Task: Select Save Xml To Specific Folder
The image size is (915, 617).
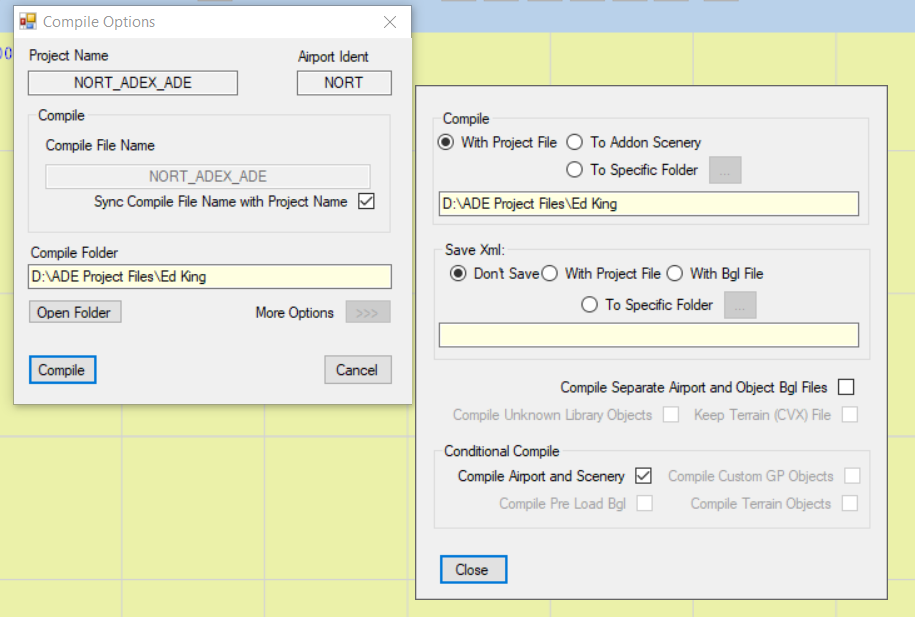Action: click(x=590, y=305)
